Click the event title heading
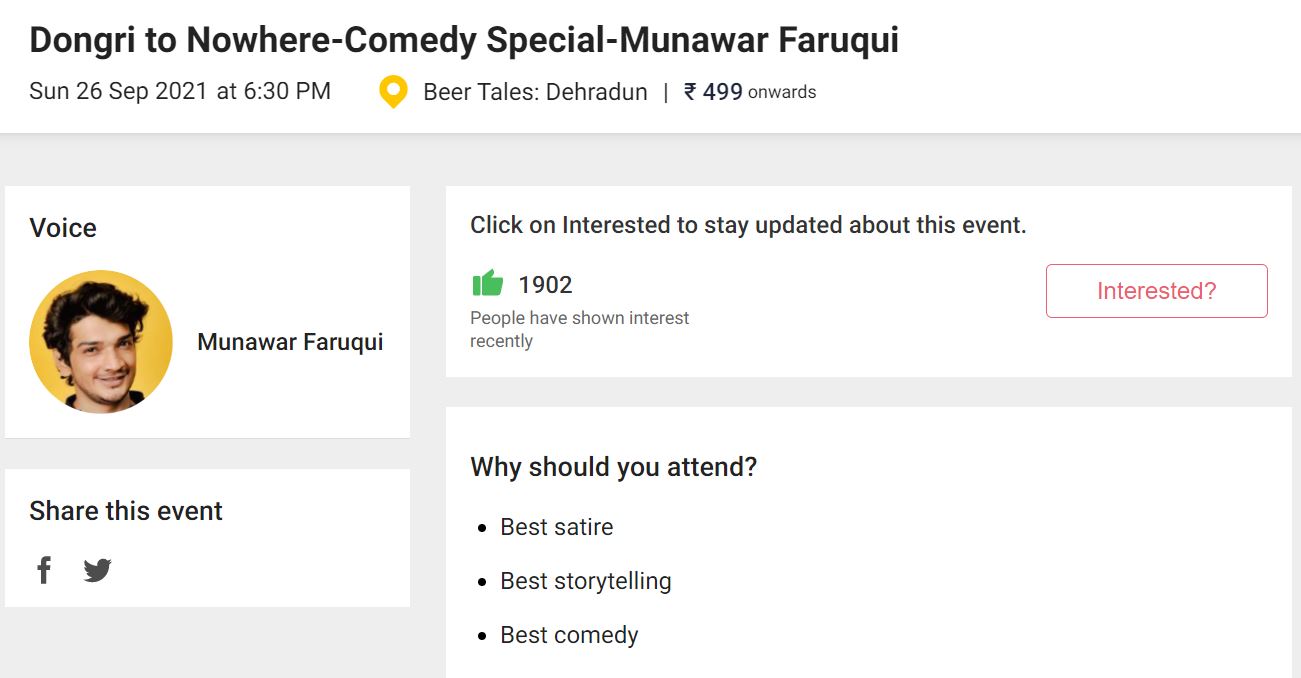The image size is (1301, 678). (x=464, y=40)
